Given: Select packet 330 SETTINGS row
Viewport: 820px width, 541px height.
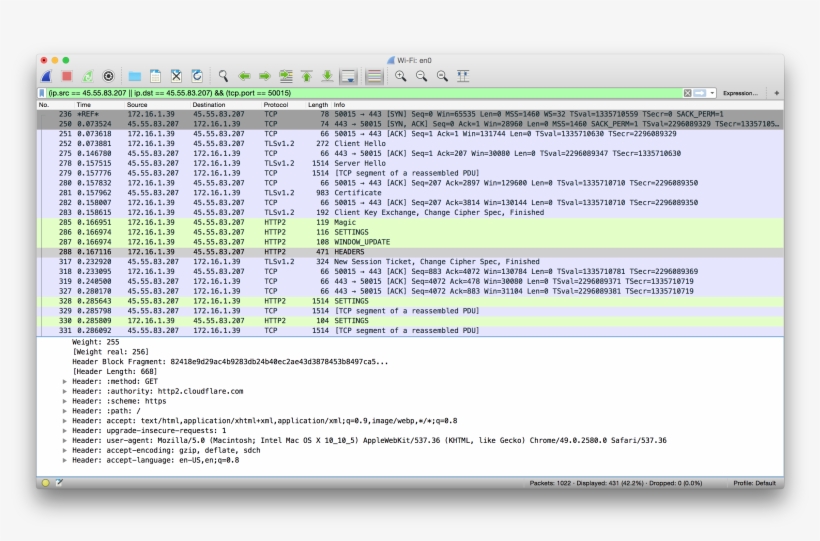Looking at the screenshot, I should pyautogui.click(x=410, y=321).
